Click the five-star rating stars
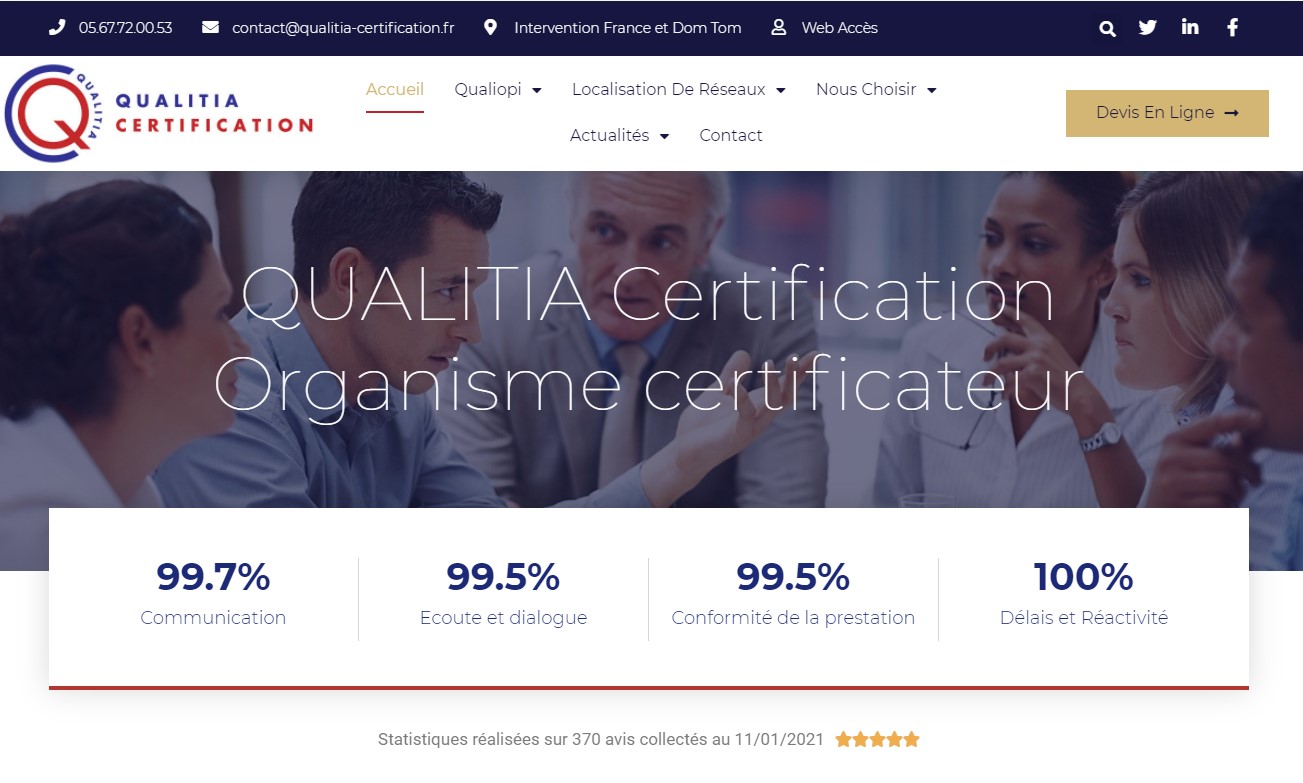This screenshot has height=783, width=1303. tap(876, 739)
